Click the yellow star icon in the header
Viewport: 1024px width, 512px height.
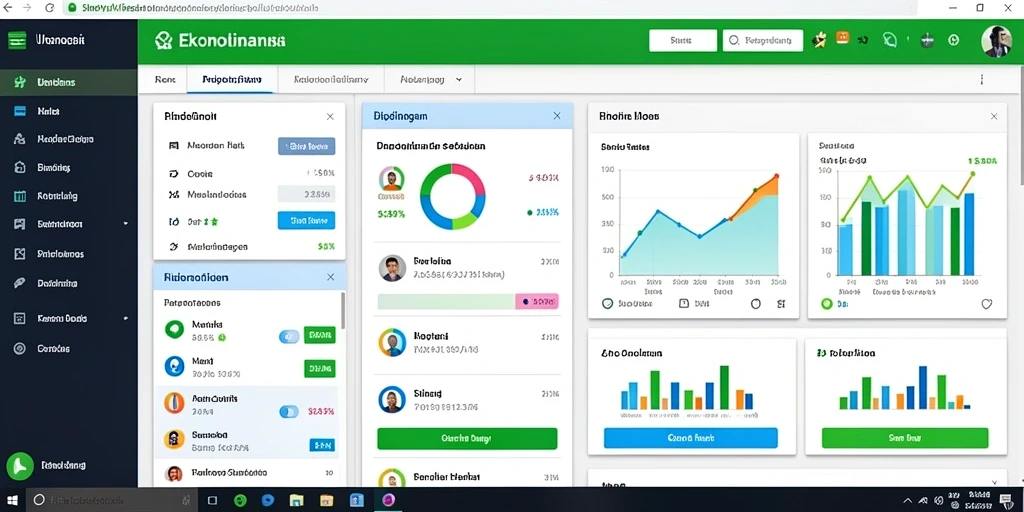[819, 40]
